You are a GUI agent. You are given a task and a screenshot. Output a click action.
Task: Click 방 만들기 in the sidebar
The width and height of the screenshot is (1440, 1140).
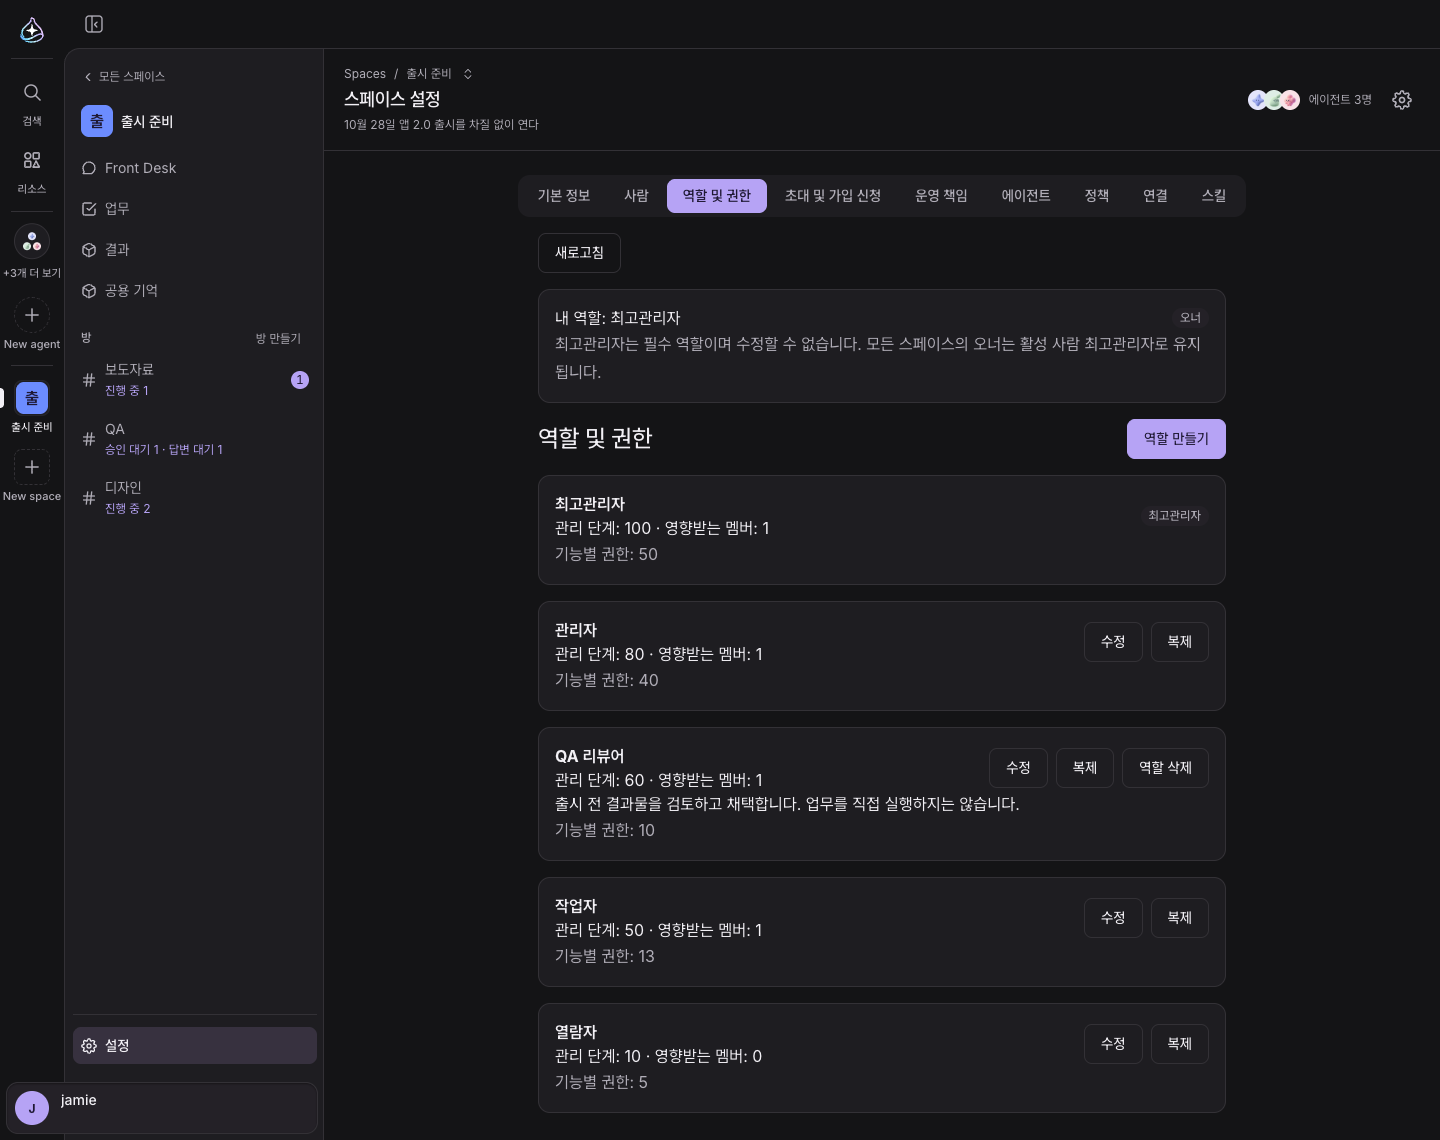[278, 339]
